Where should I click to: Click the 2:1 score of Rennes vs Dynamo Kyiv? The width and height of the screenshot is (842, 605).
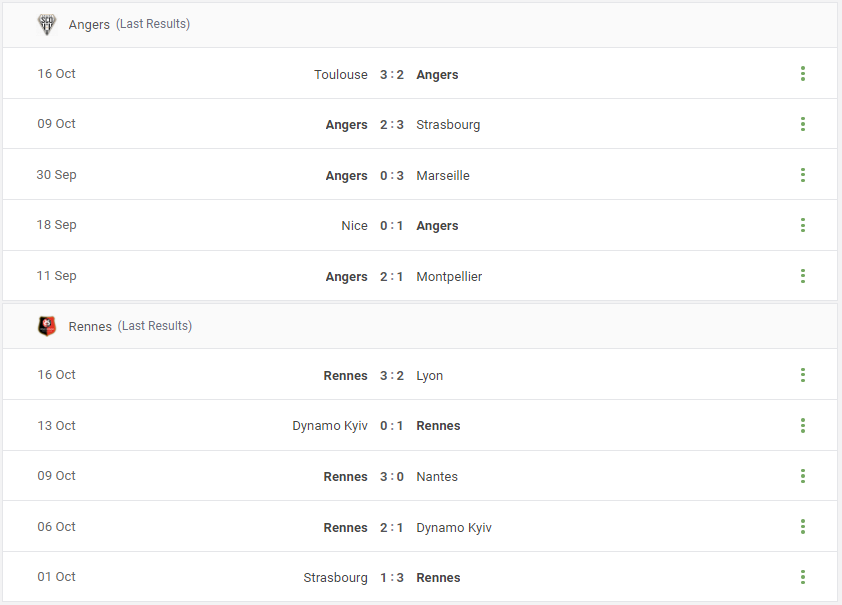tap(392, 528)
